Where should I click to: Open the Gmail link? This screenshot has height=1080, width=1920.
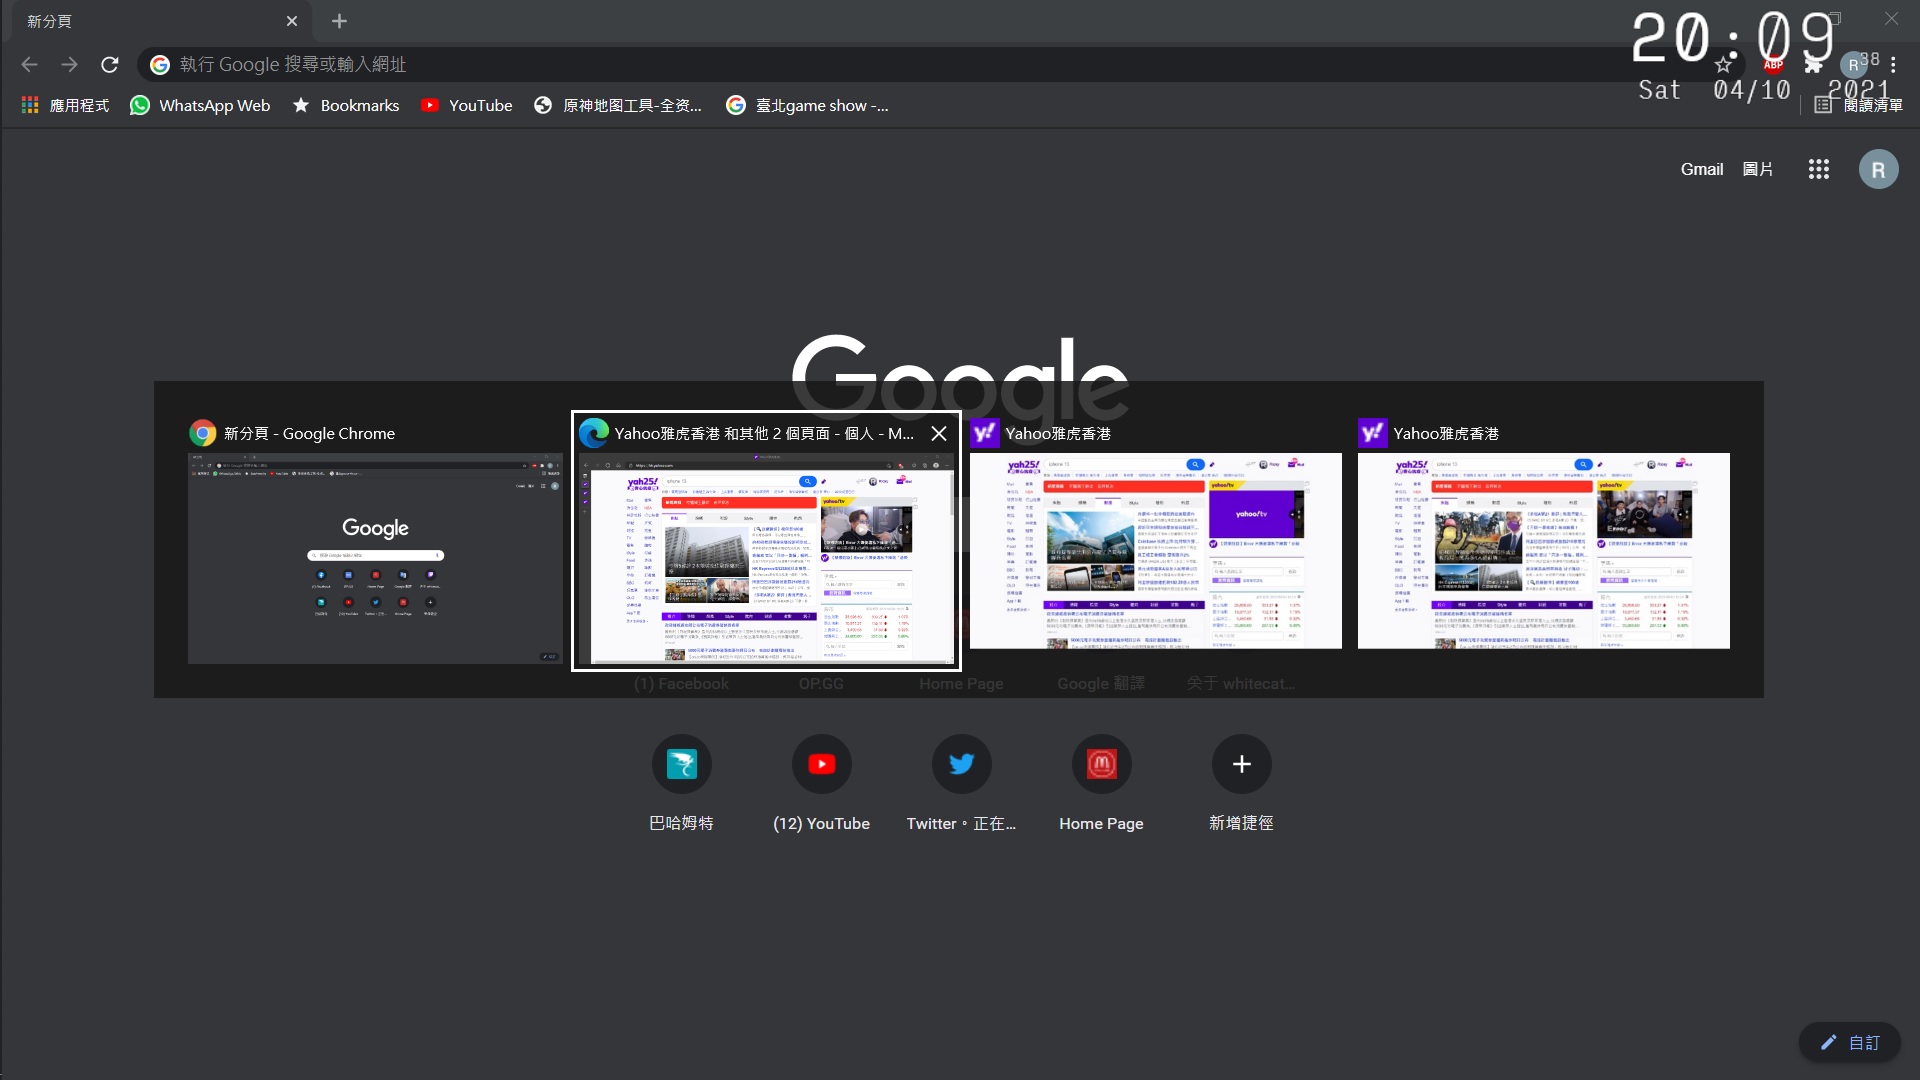[1701, 169]
